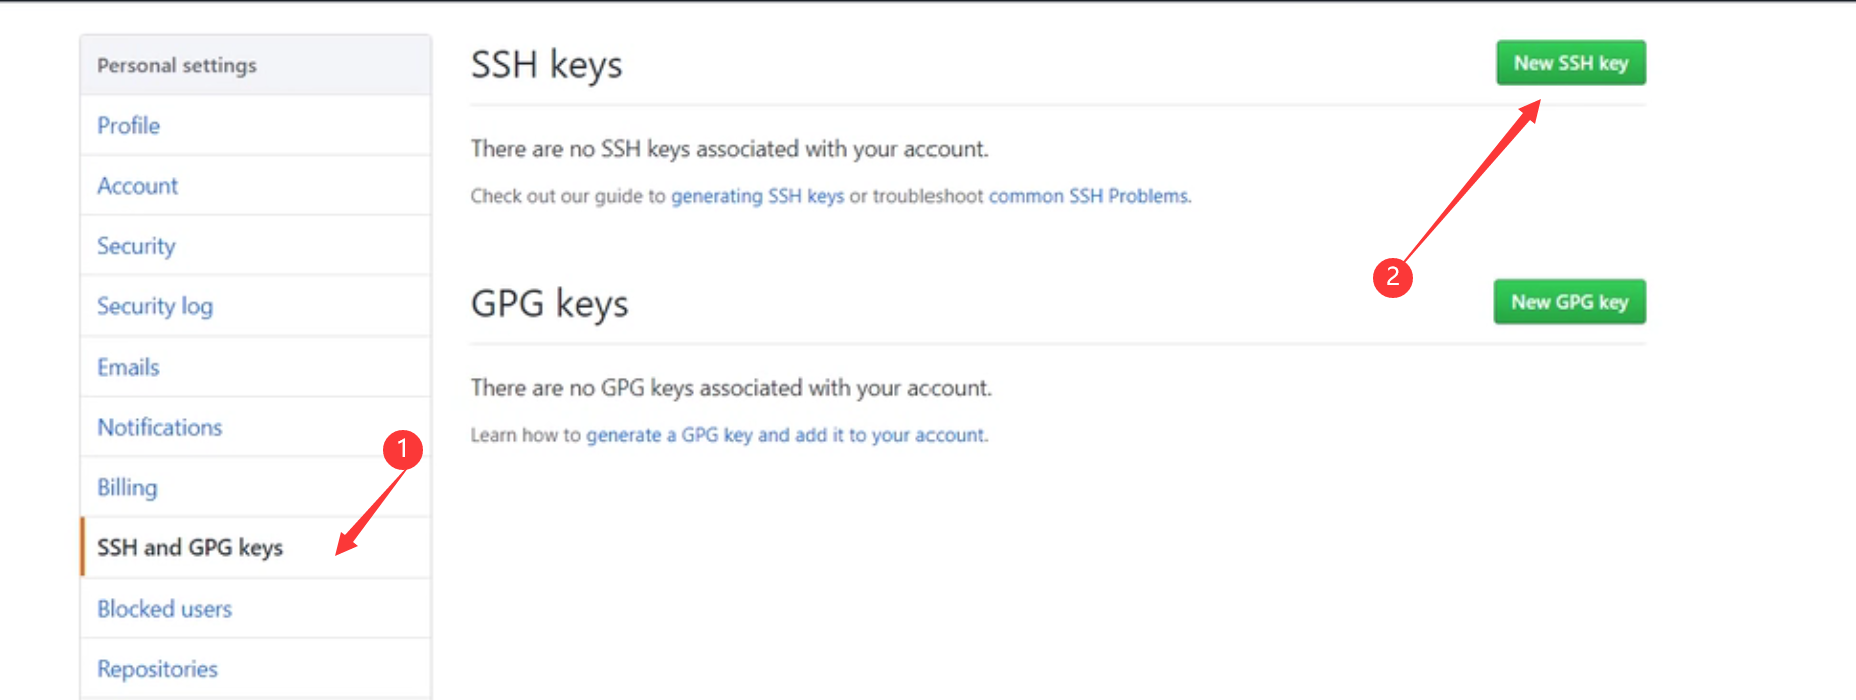Open the generating SSH keys guide link
Viewport: 1856px width, 700px height.
[757, 196]
